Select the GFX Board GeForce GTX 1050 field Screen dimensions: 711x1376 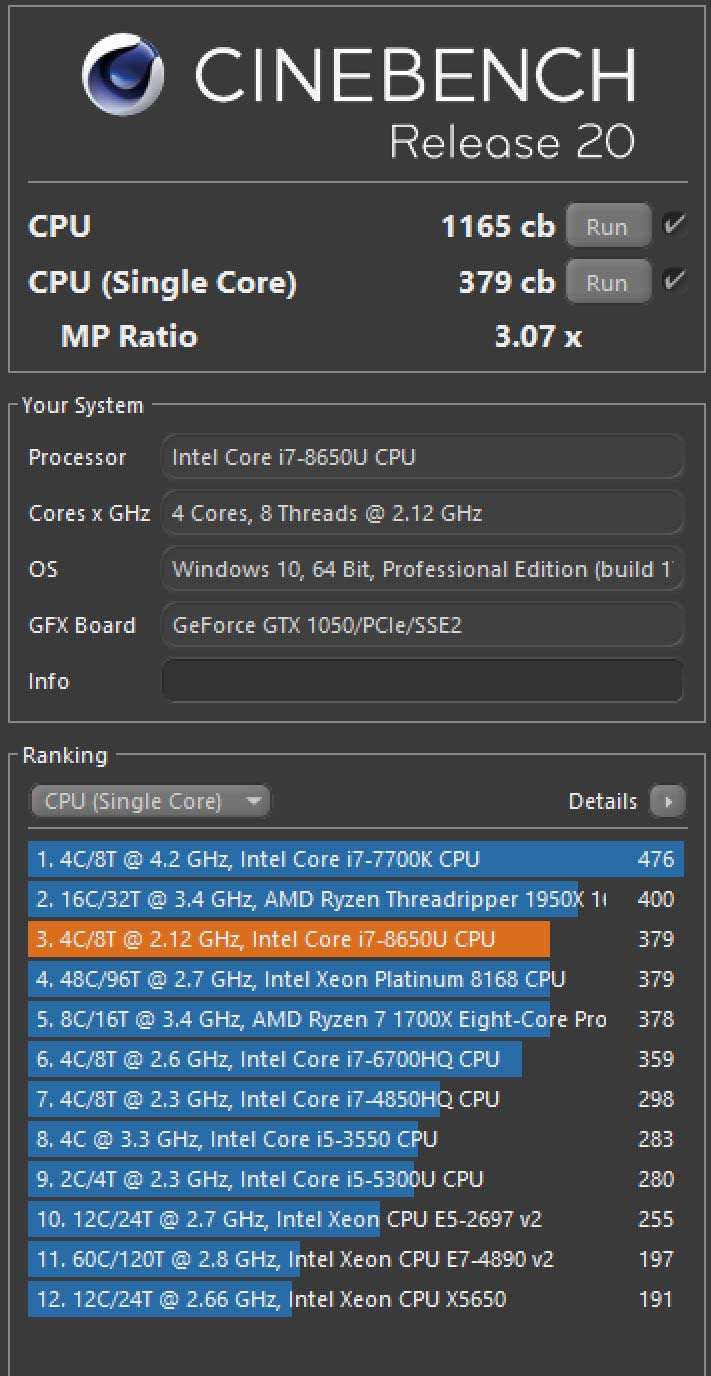[423, 625]
